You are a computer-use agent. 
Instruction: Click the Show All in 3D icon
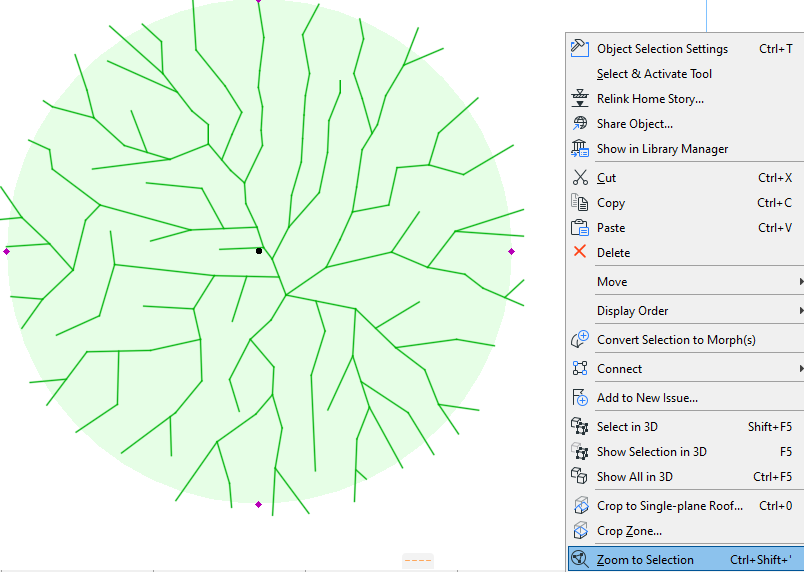[580, 476]
